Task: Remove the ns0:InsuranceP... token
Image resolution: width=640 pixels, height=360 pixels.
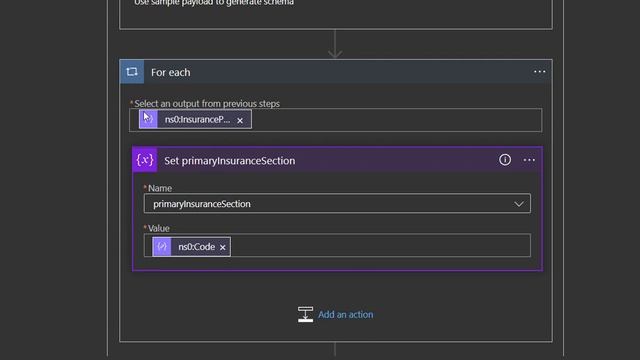Action: pos(240,120)
